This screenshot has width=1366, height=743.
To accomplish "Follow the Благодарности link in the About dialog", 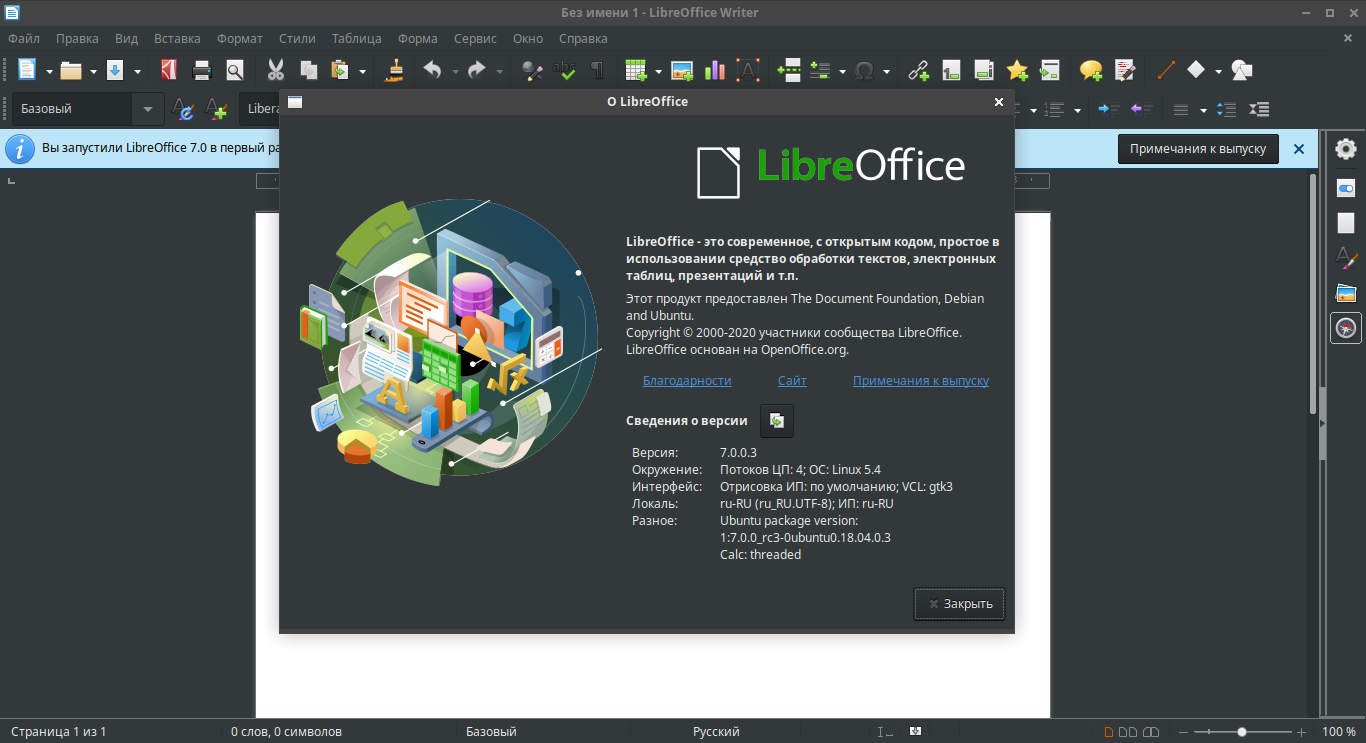I will coord(685,381).
